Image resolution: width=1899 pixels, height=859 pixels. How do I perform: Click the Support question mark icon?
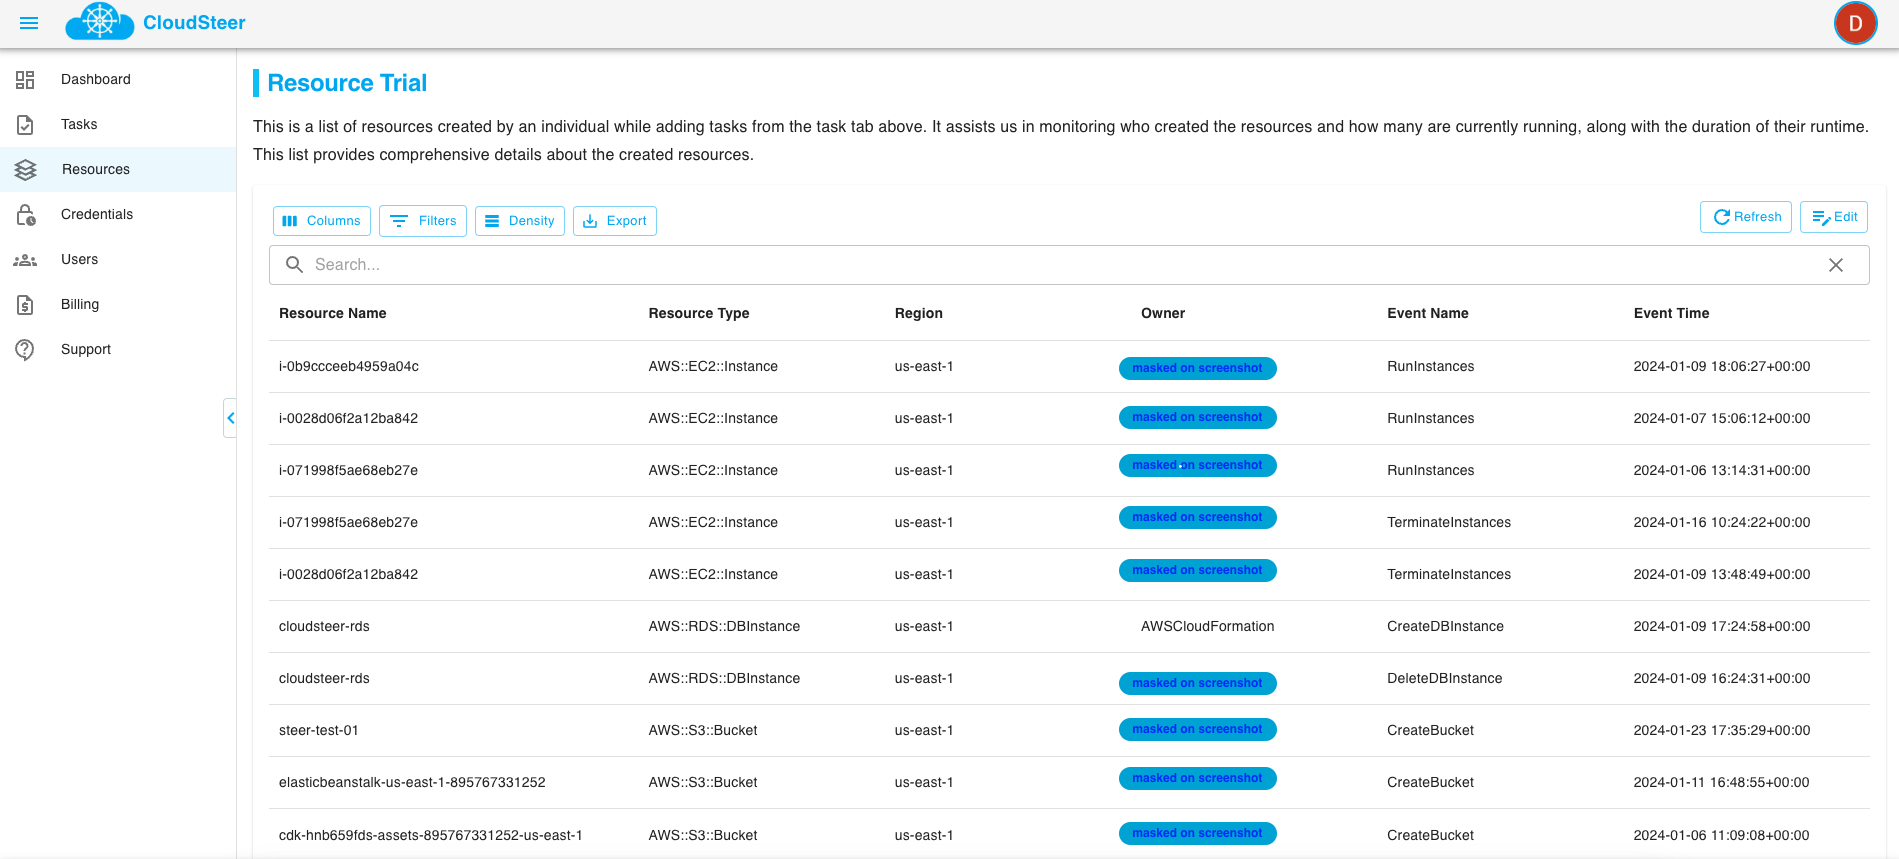coord(25,350)
